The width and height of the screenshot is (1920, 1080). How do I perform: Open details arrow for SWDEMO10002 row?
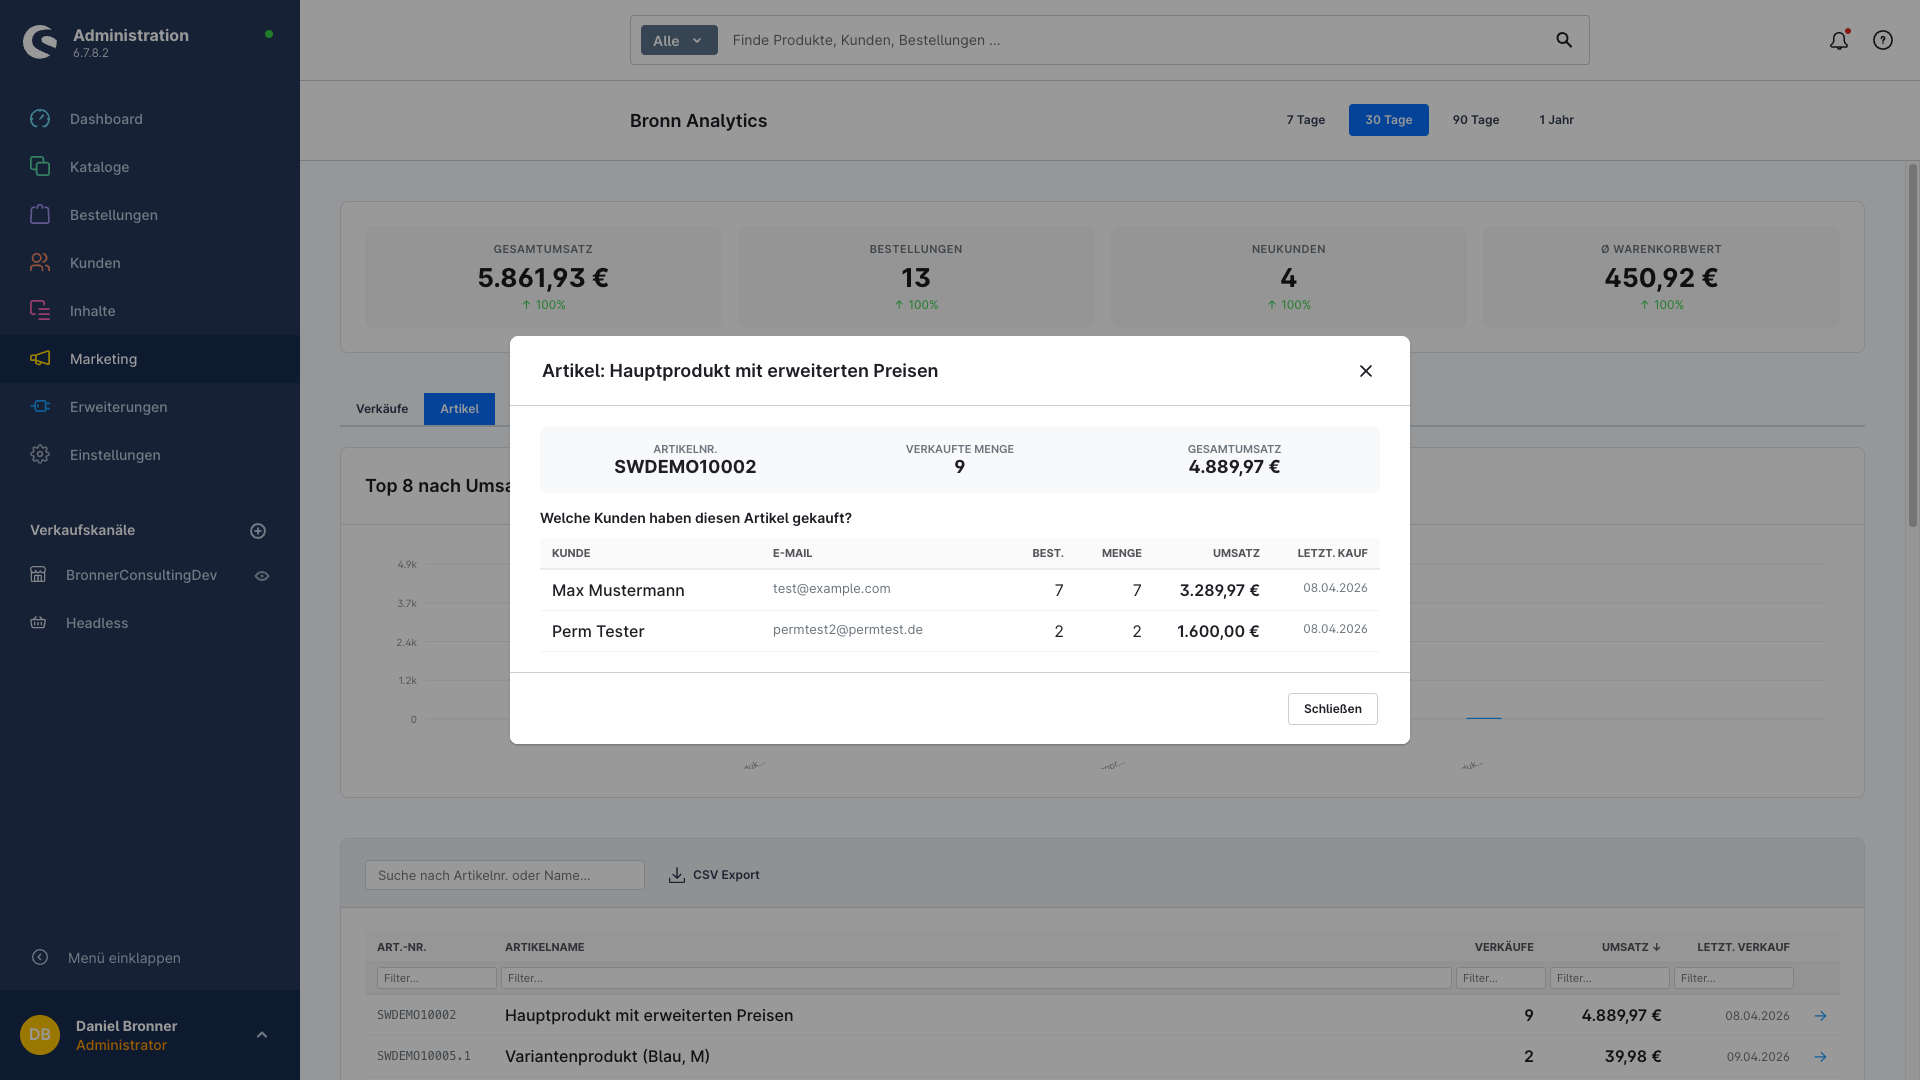1820,1016
